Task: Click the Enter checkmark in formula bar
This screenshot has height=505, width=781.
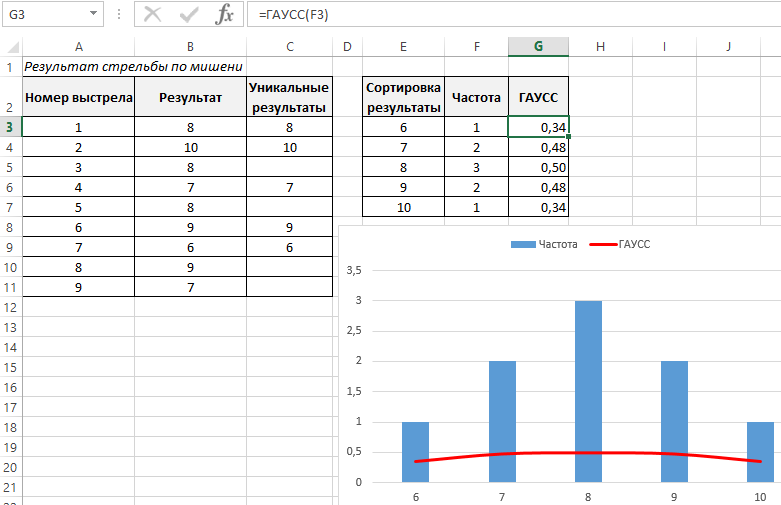Action: pyautogui.click(x=189, y=14)
